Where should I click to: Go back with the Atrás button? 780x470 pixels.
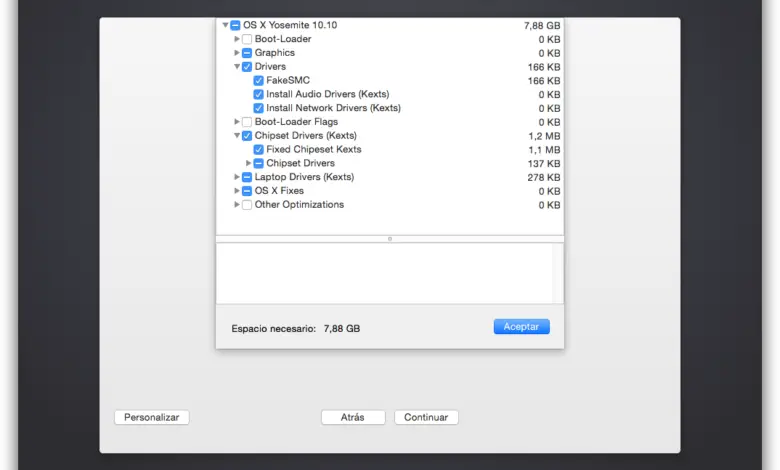353,417
